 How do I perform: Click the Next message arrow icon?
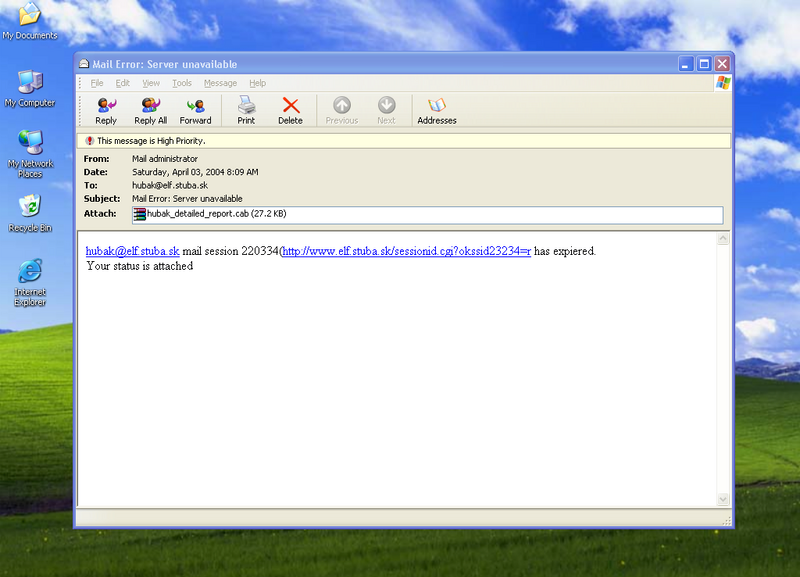(386, 105)
